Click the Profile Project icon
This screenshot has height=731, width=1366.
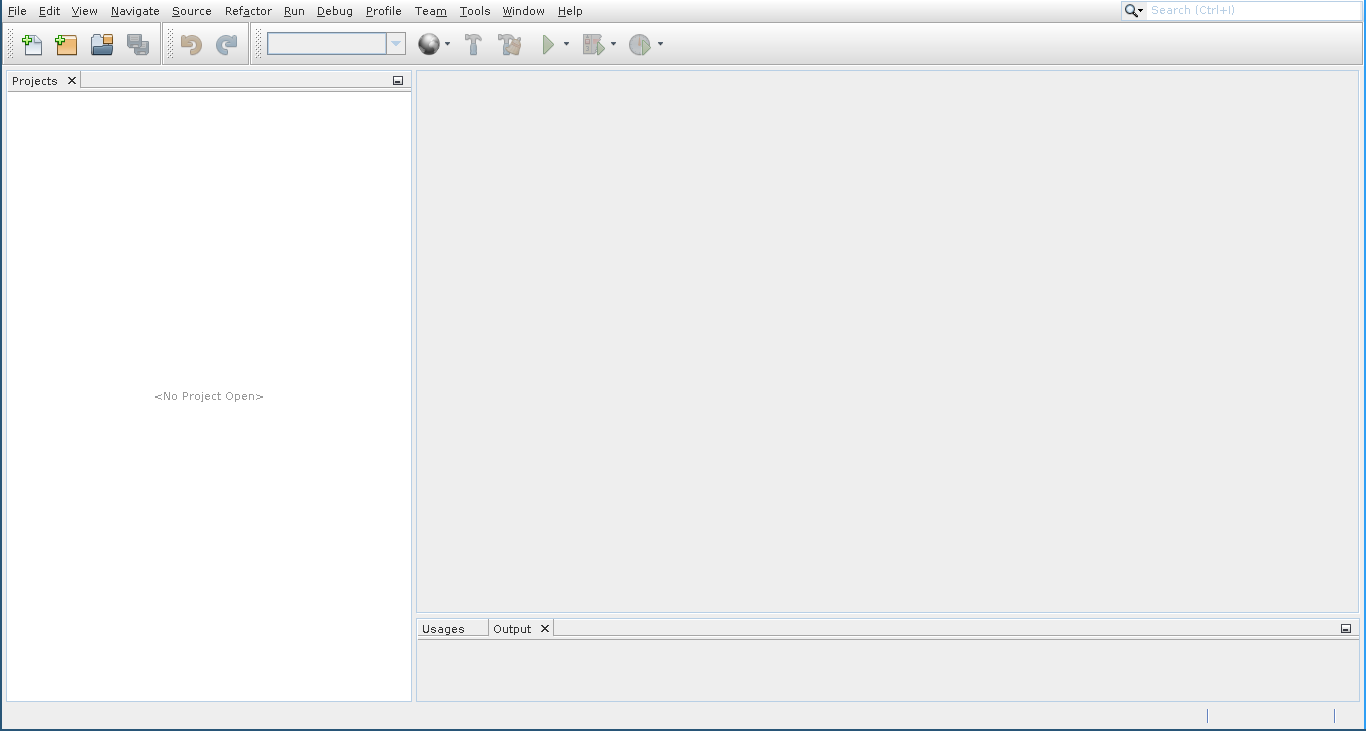pos(639,45)
